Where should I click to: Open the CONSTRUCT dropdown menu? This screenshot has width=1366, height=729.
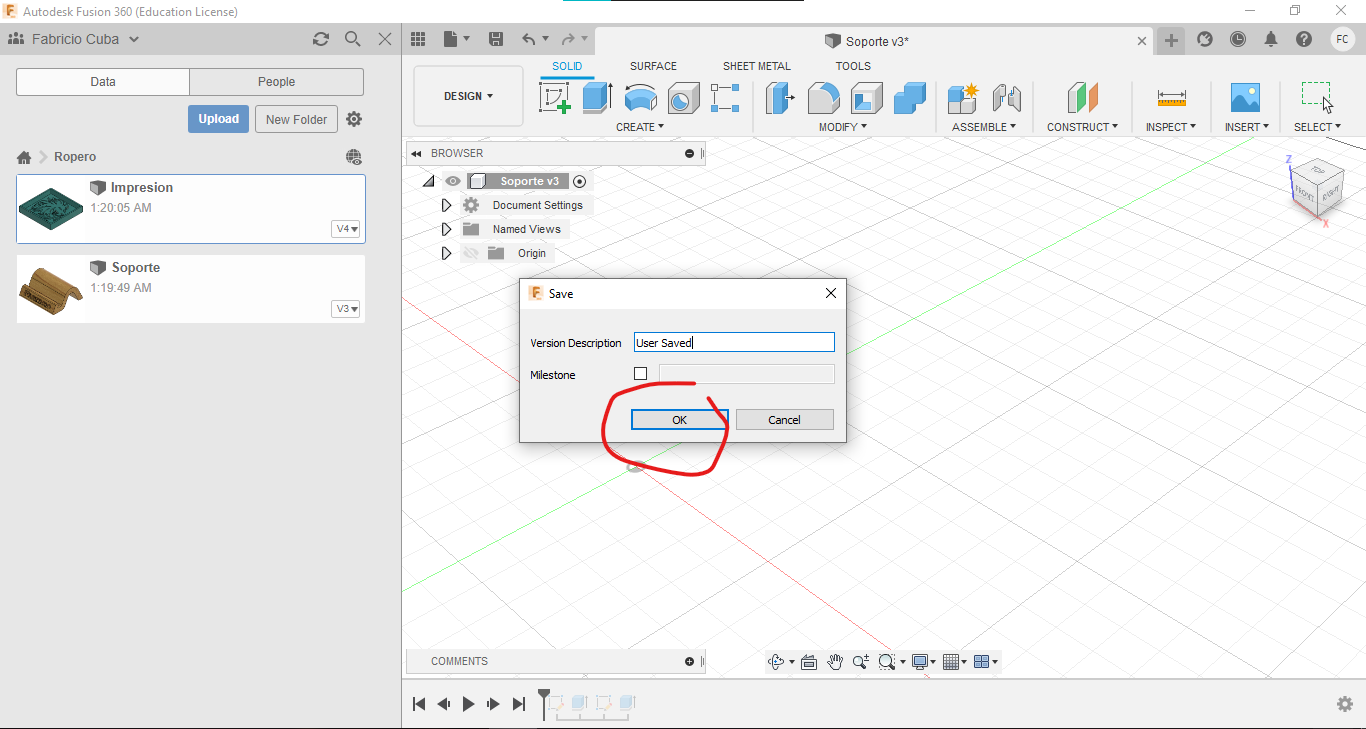pyautogui.click(x=1083, y=127)
